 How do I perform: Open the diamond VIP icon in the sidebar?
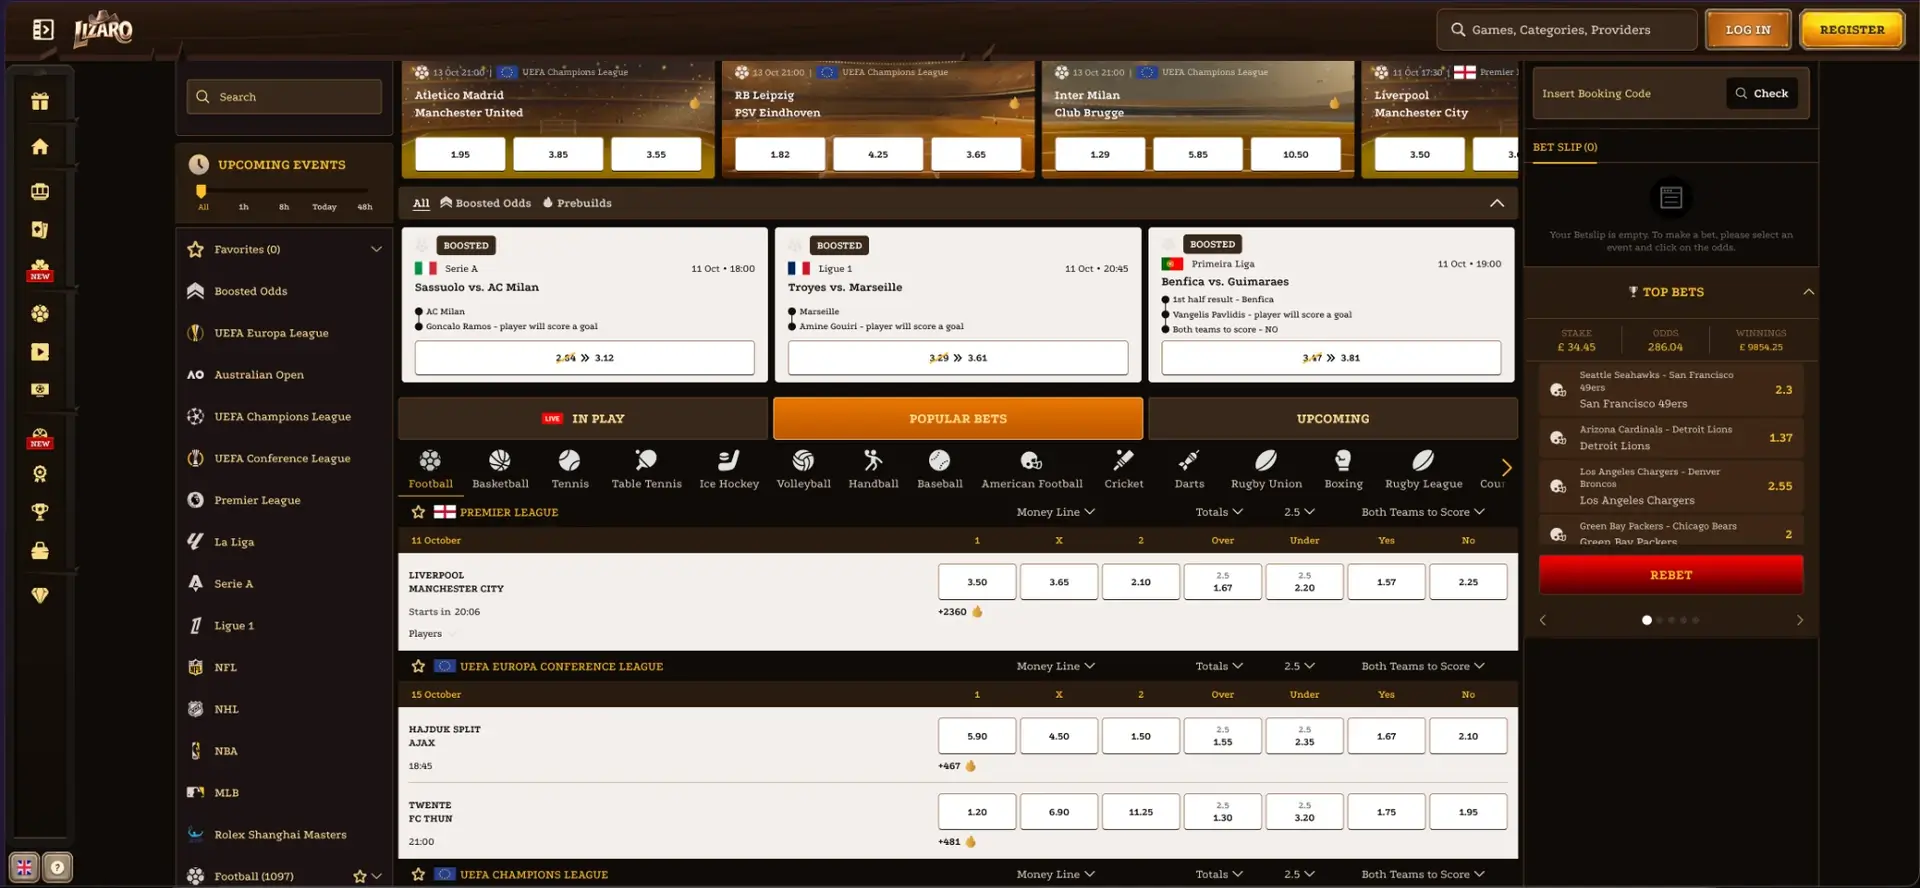coord(40,596)
